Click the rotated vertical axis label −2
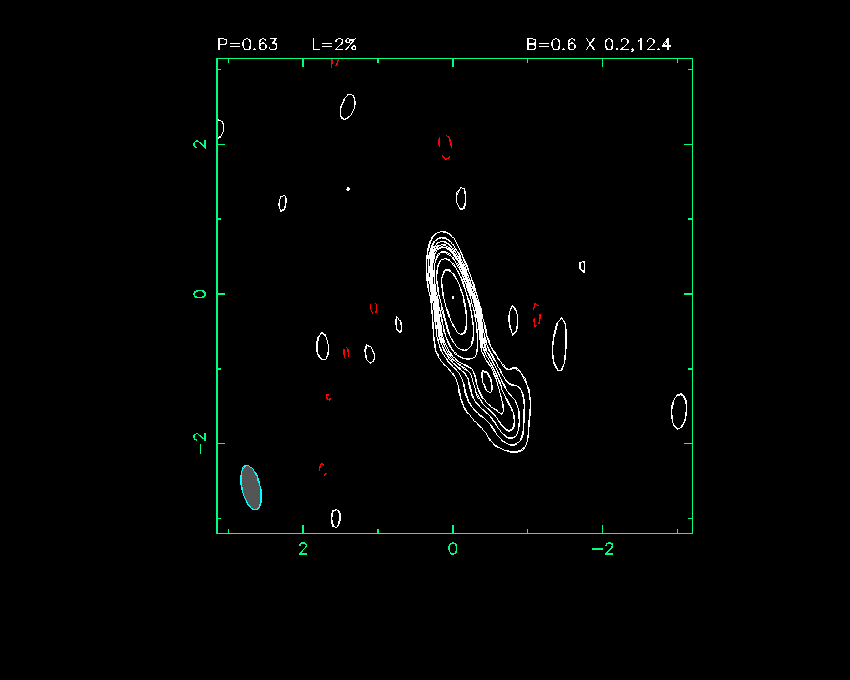Image resolution: width=850 pixels, height=680 pixels. [x=201, y=443]
